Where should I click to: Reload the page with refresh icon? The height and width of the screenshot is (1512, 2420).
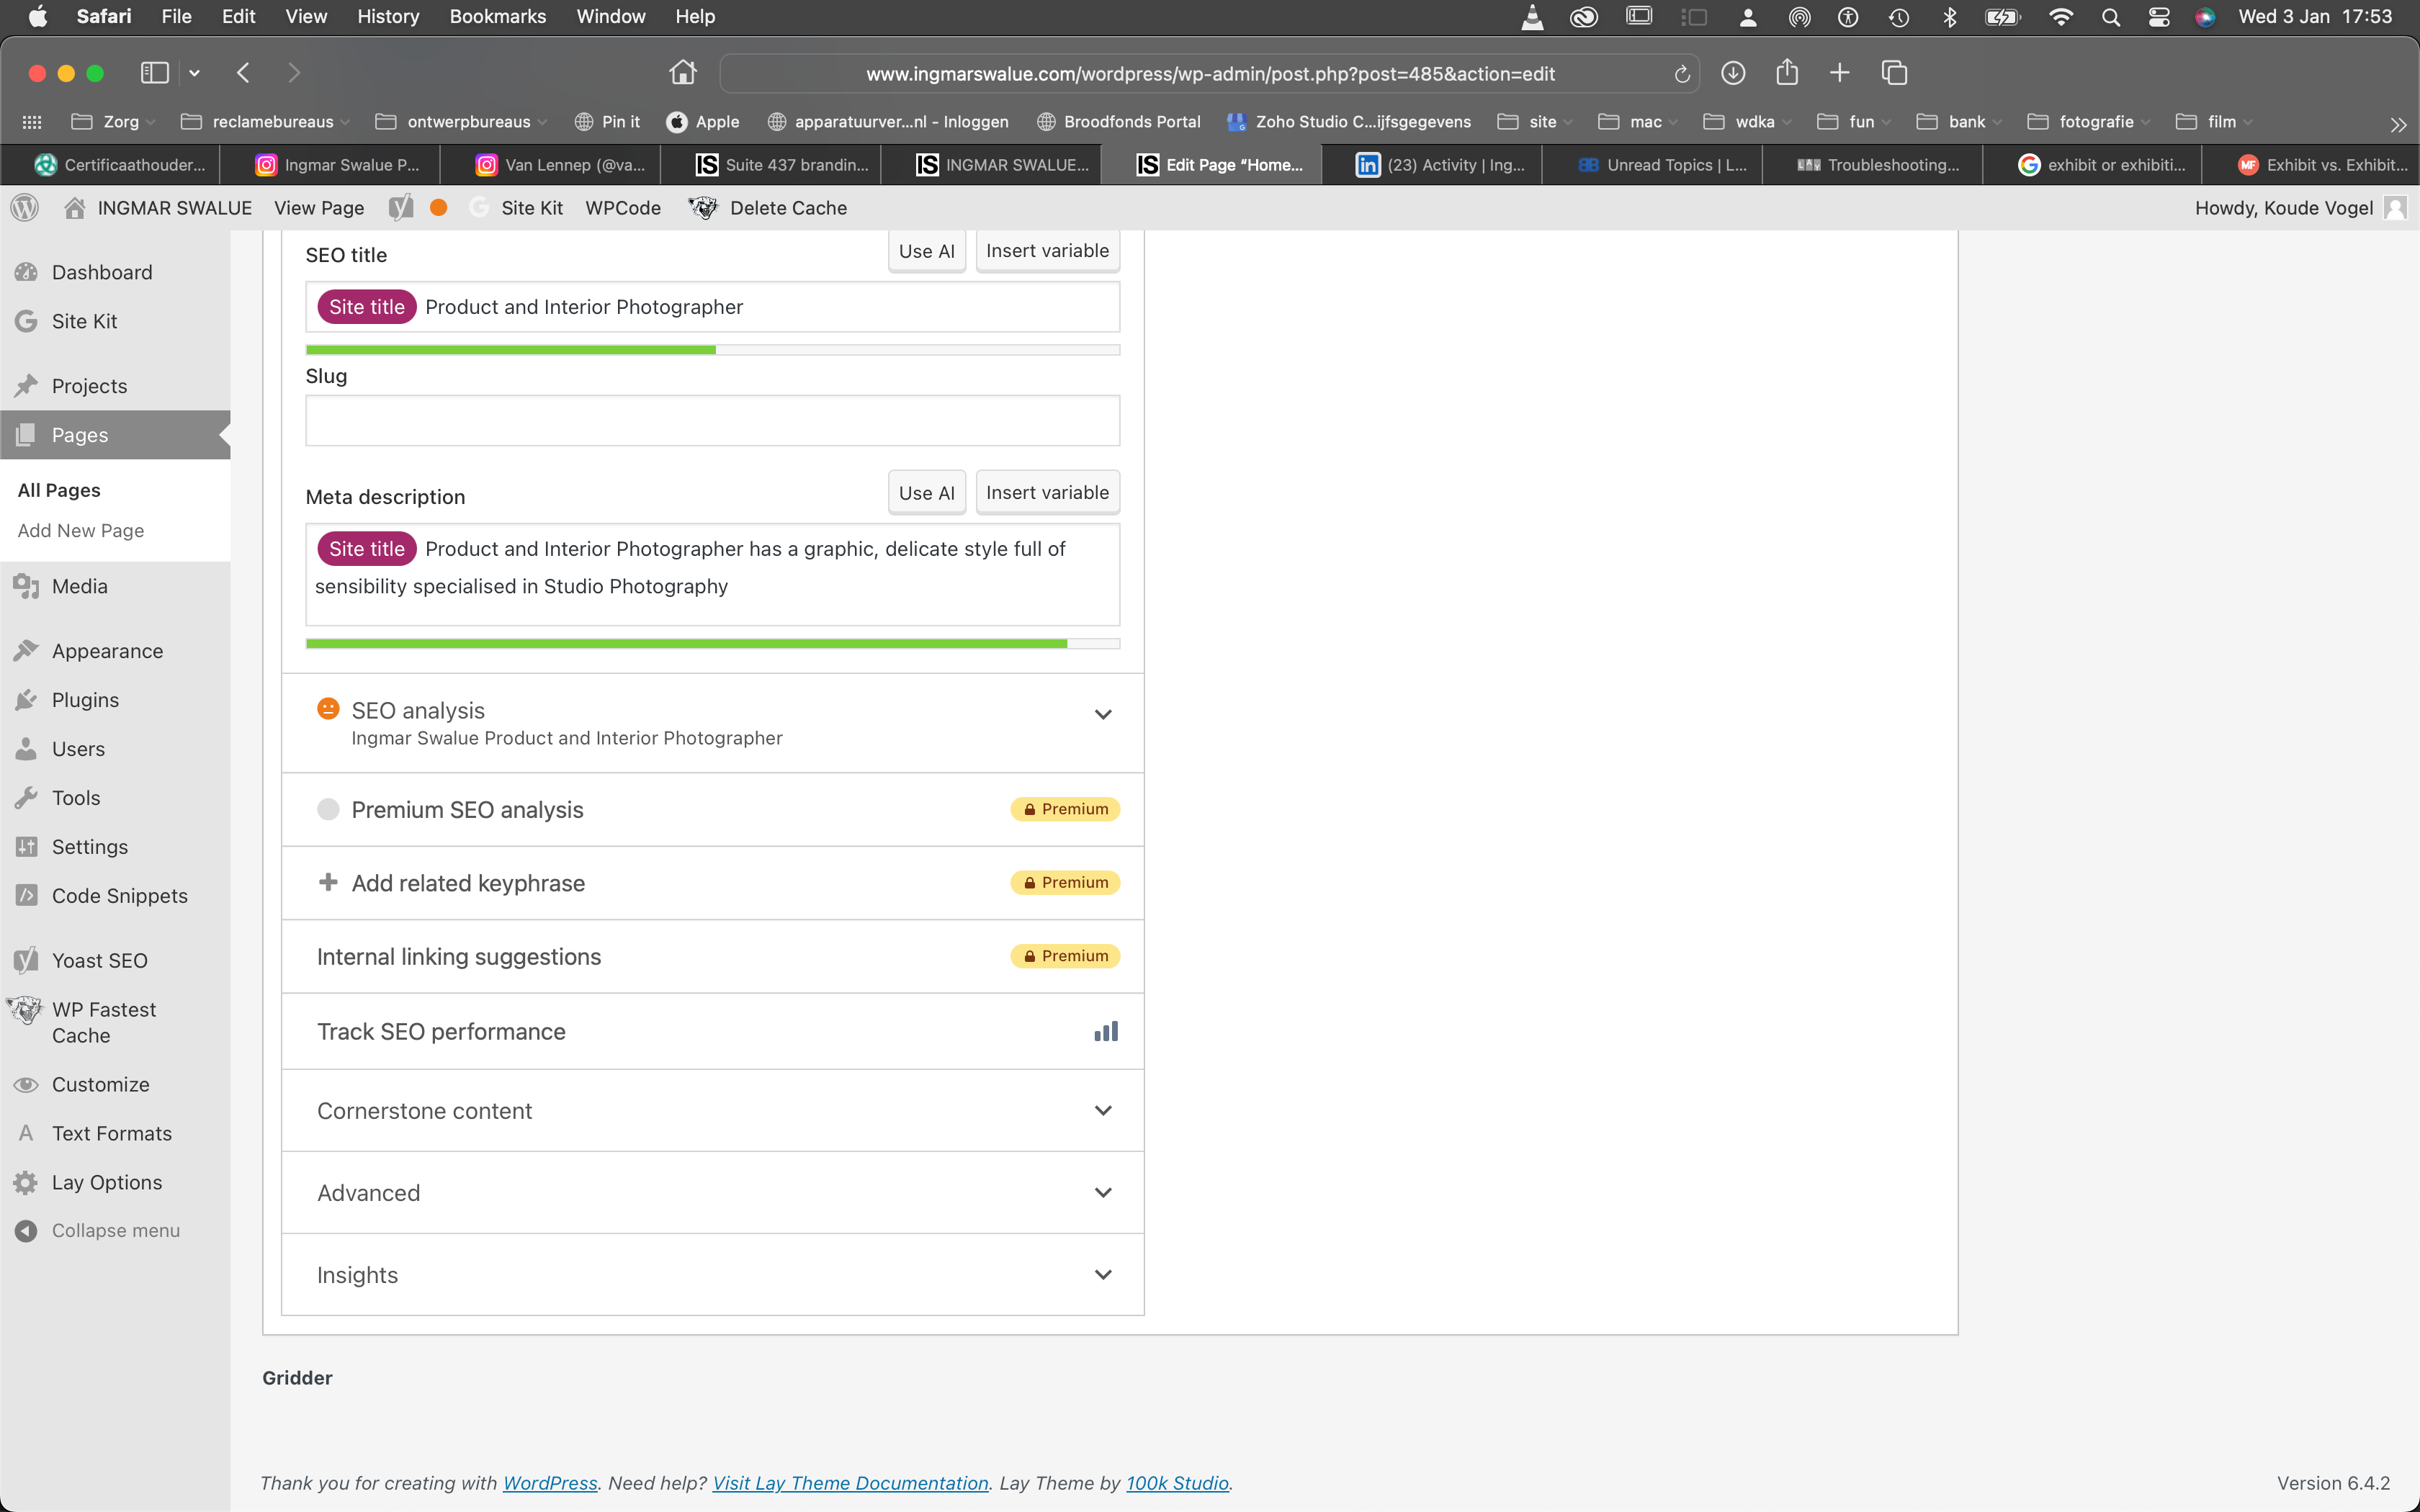(x=1681, y=74)
